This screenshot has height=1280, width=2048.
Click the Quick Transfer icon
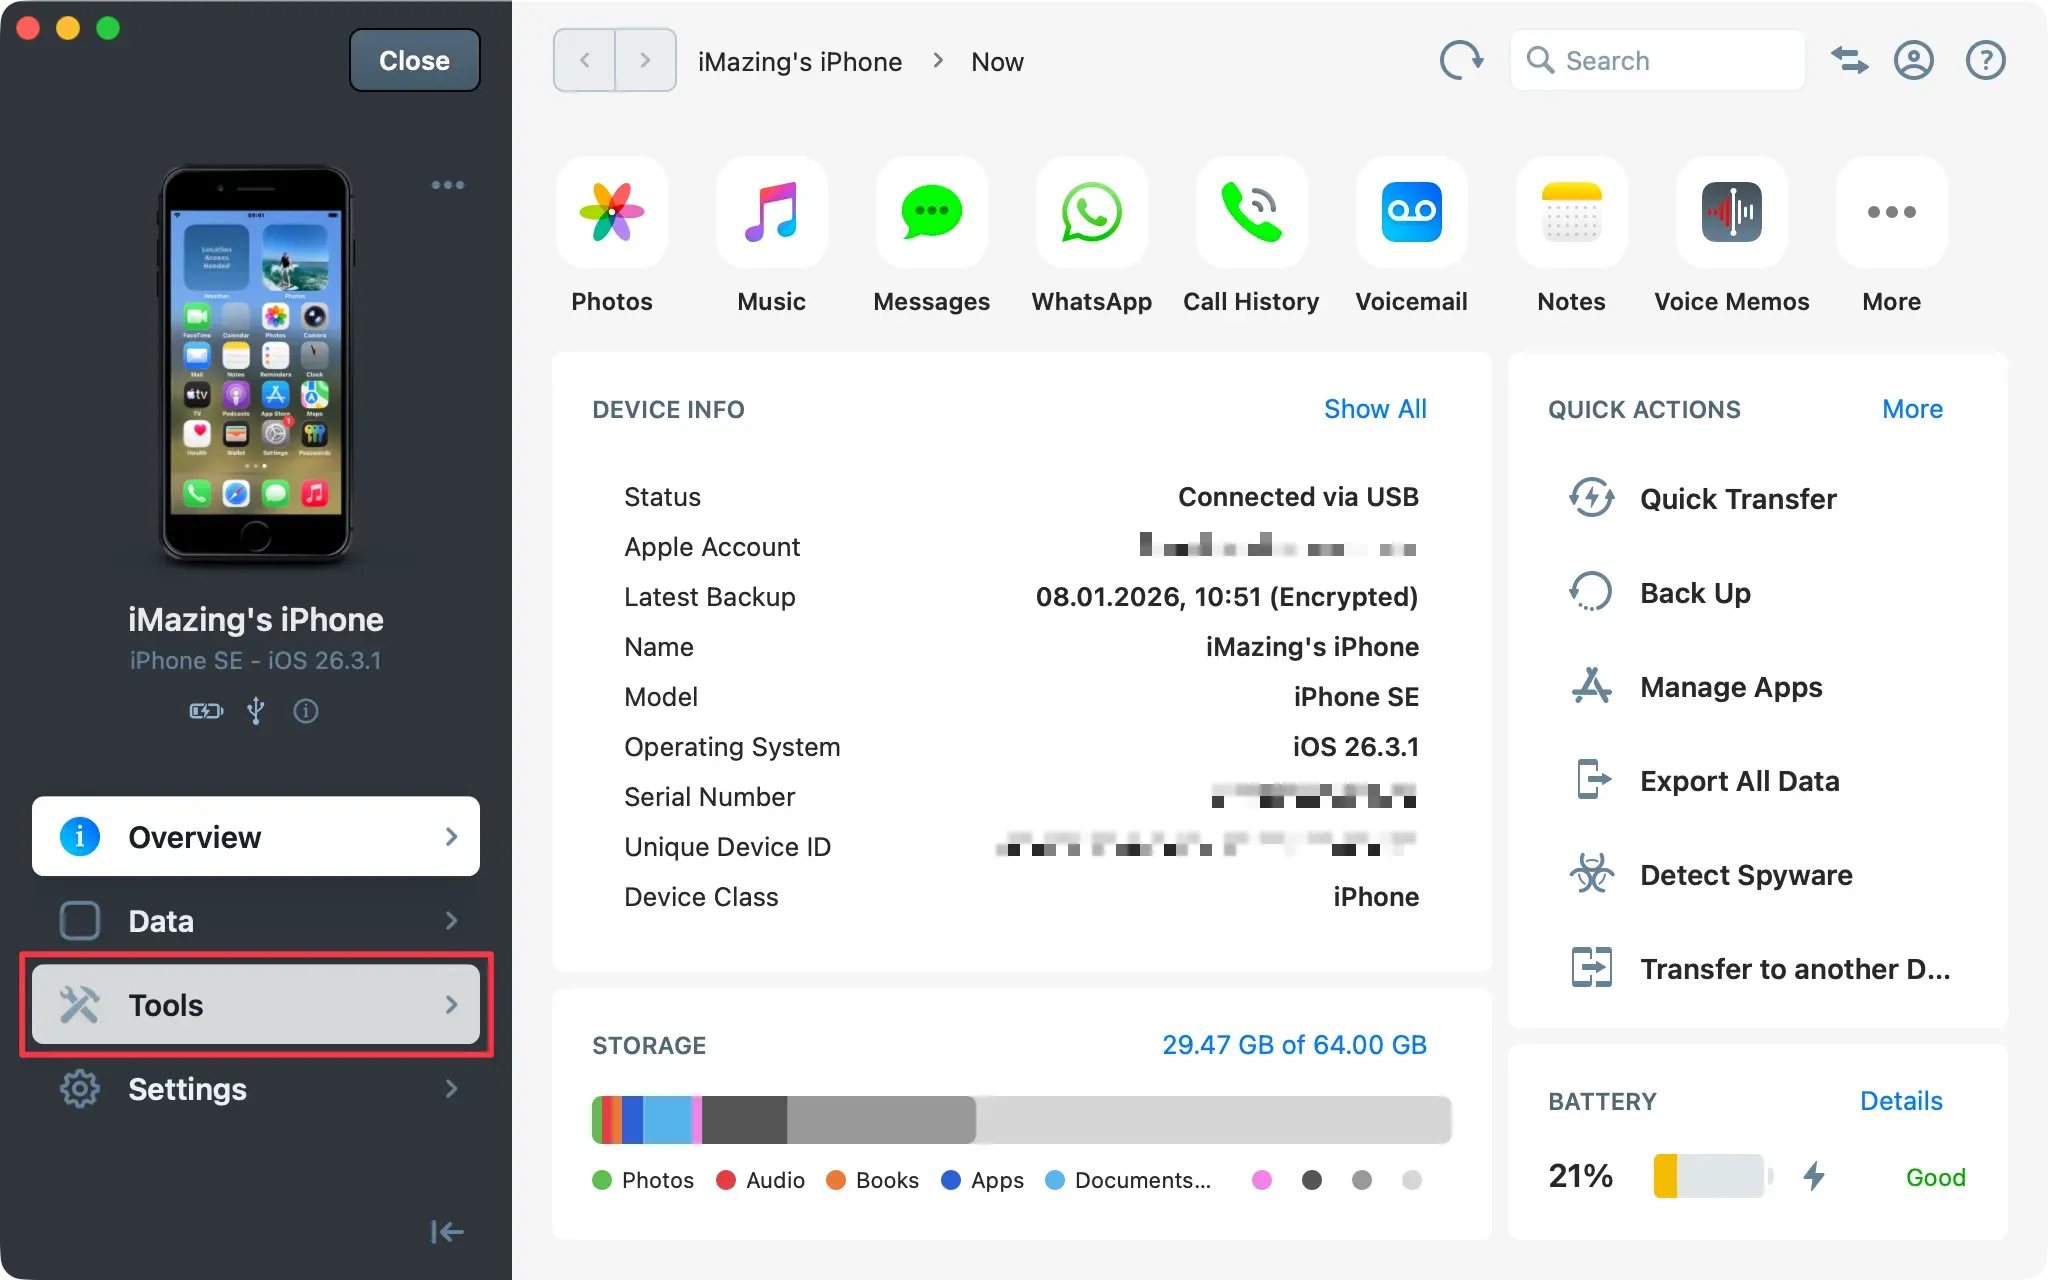[x=1591, y=498]
